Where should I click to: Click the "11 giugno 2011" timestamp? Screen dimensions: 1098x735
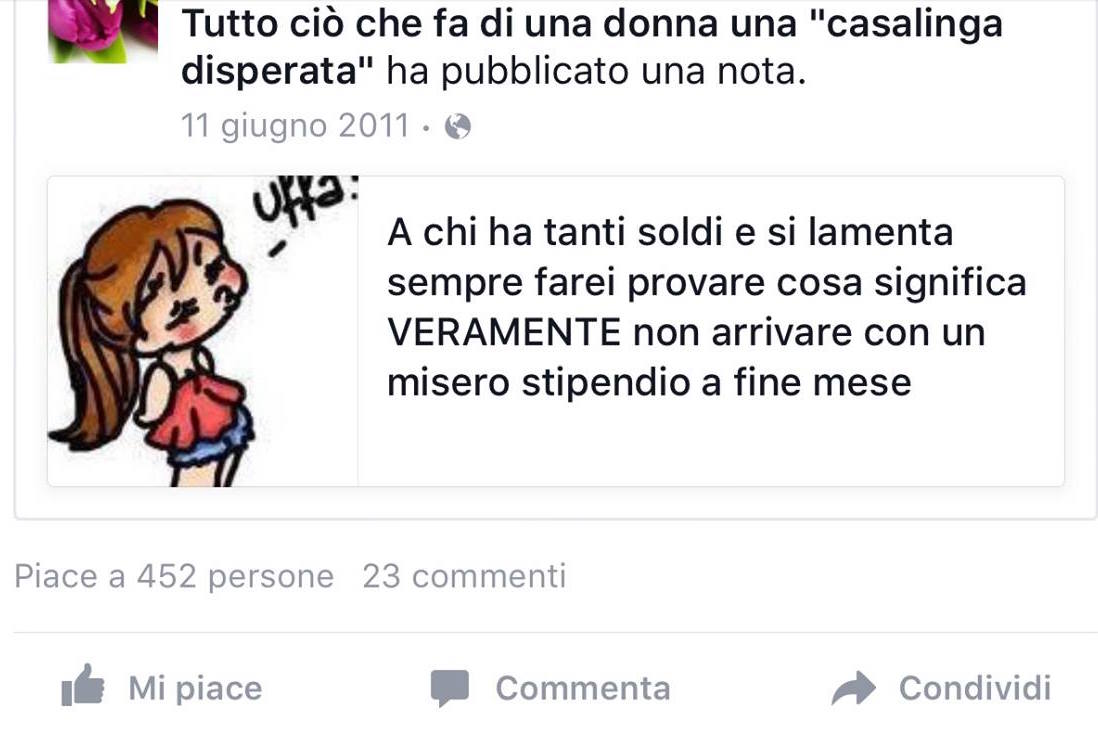[x=294, y=126]
